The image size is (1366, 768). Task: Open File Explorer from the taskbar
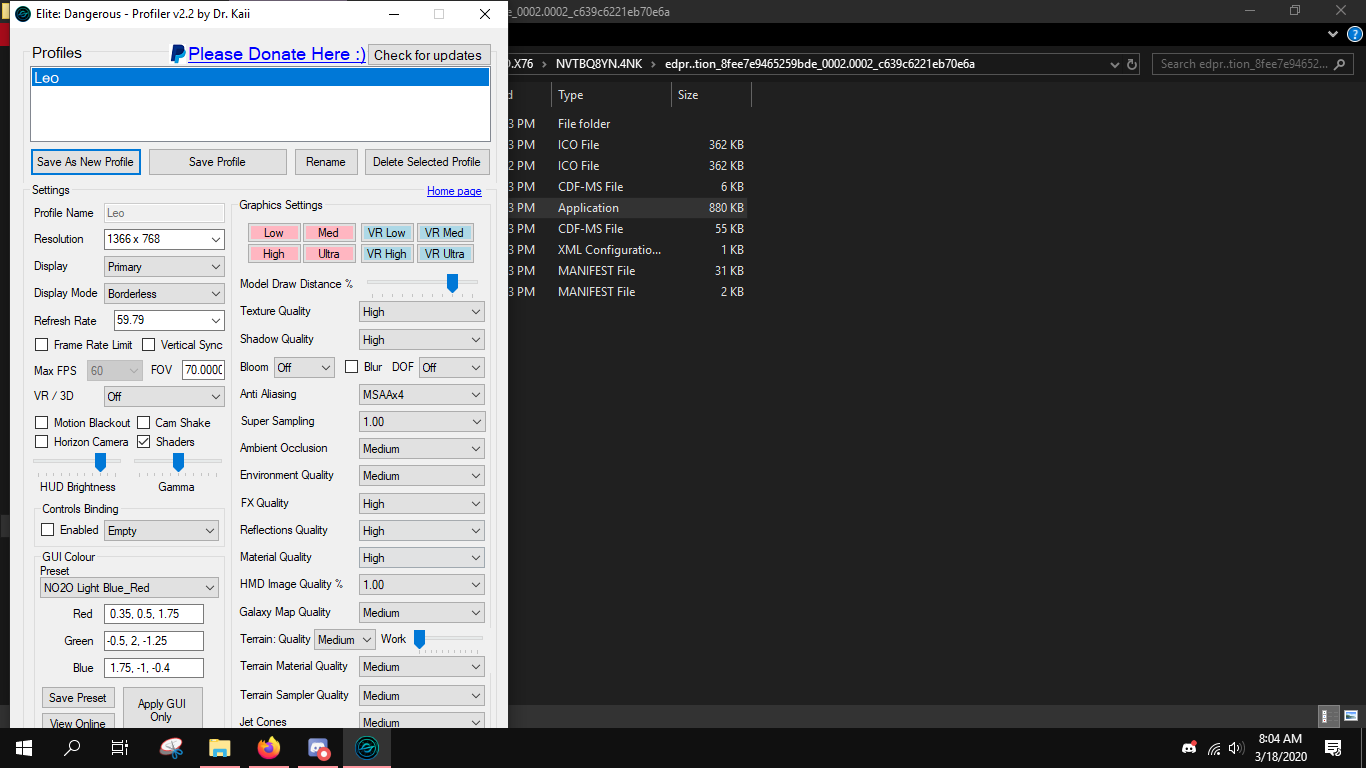click(x=220, y=747)
